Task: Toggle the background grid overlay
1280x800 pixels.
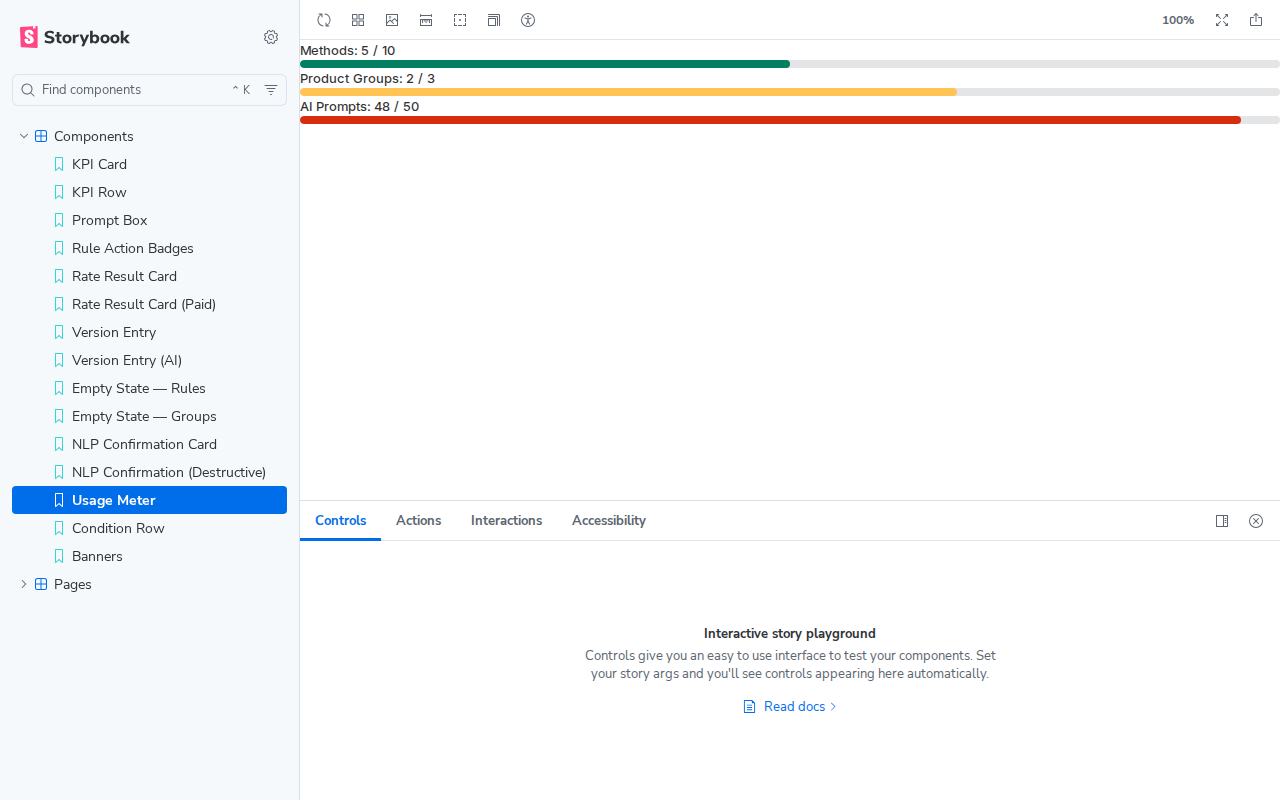Action: [x=358, y=20]
